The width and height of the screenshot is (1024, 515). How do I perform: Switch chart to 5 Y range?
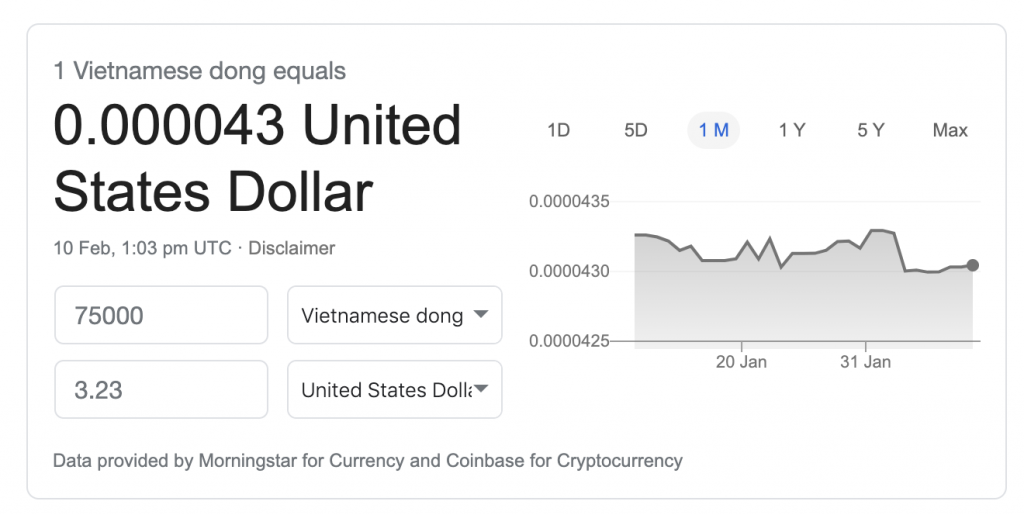tap(870, 130)
